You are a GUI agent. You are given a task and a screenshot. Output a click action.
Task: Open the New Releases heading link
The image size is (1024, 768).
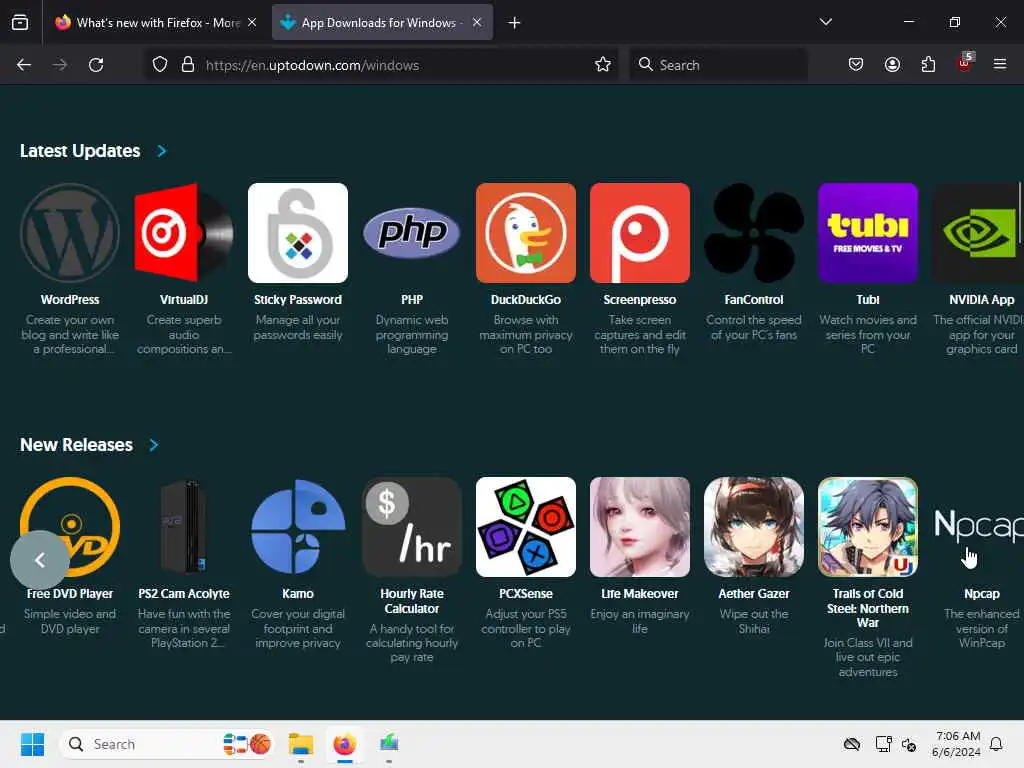[x=76, y=445]
